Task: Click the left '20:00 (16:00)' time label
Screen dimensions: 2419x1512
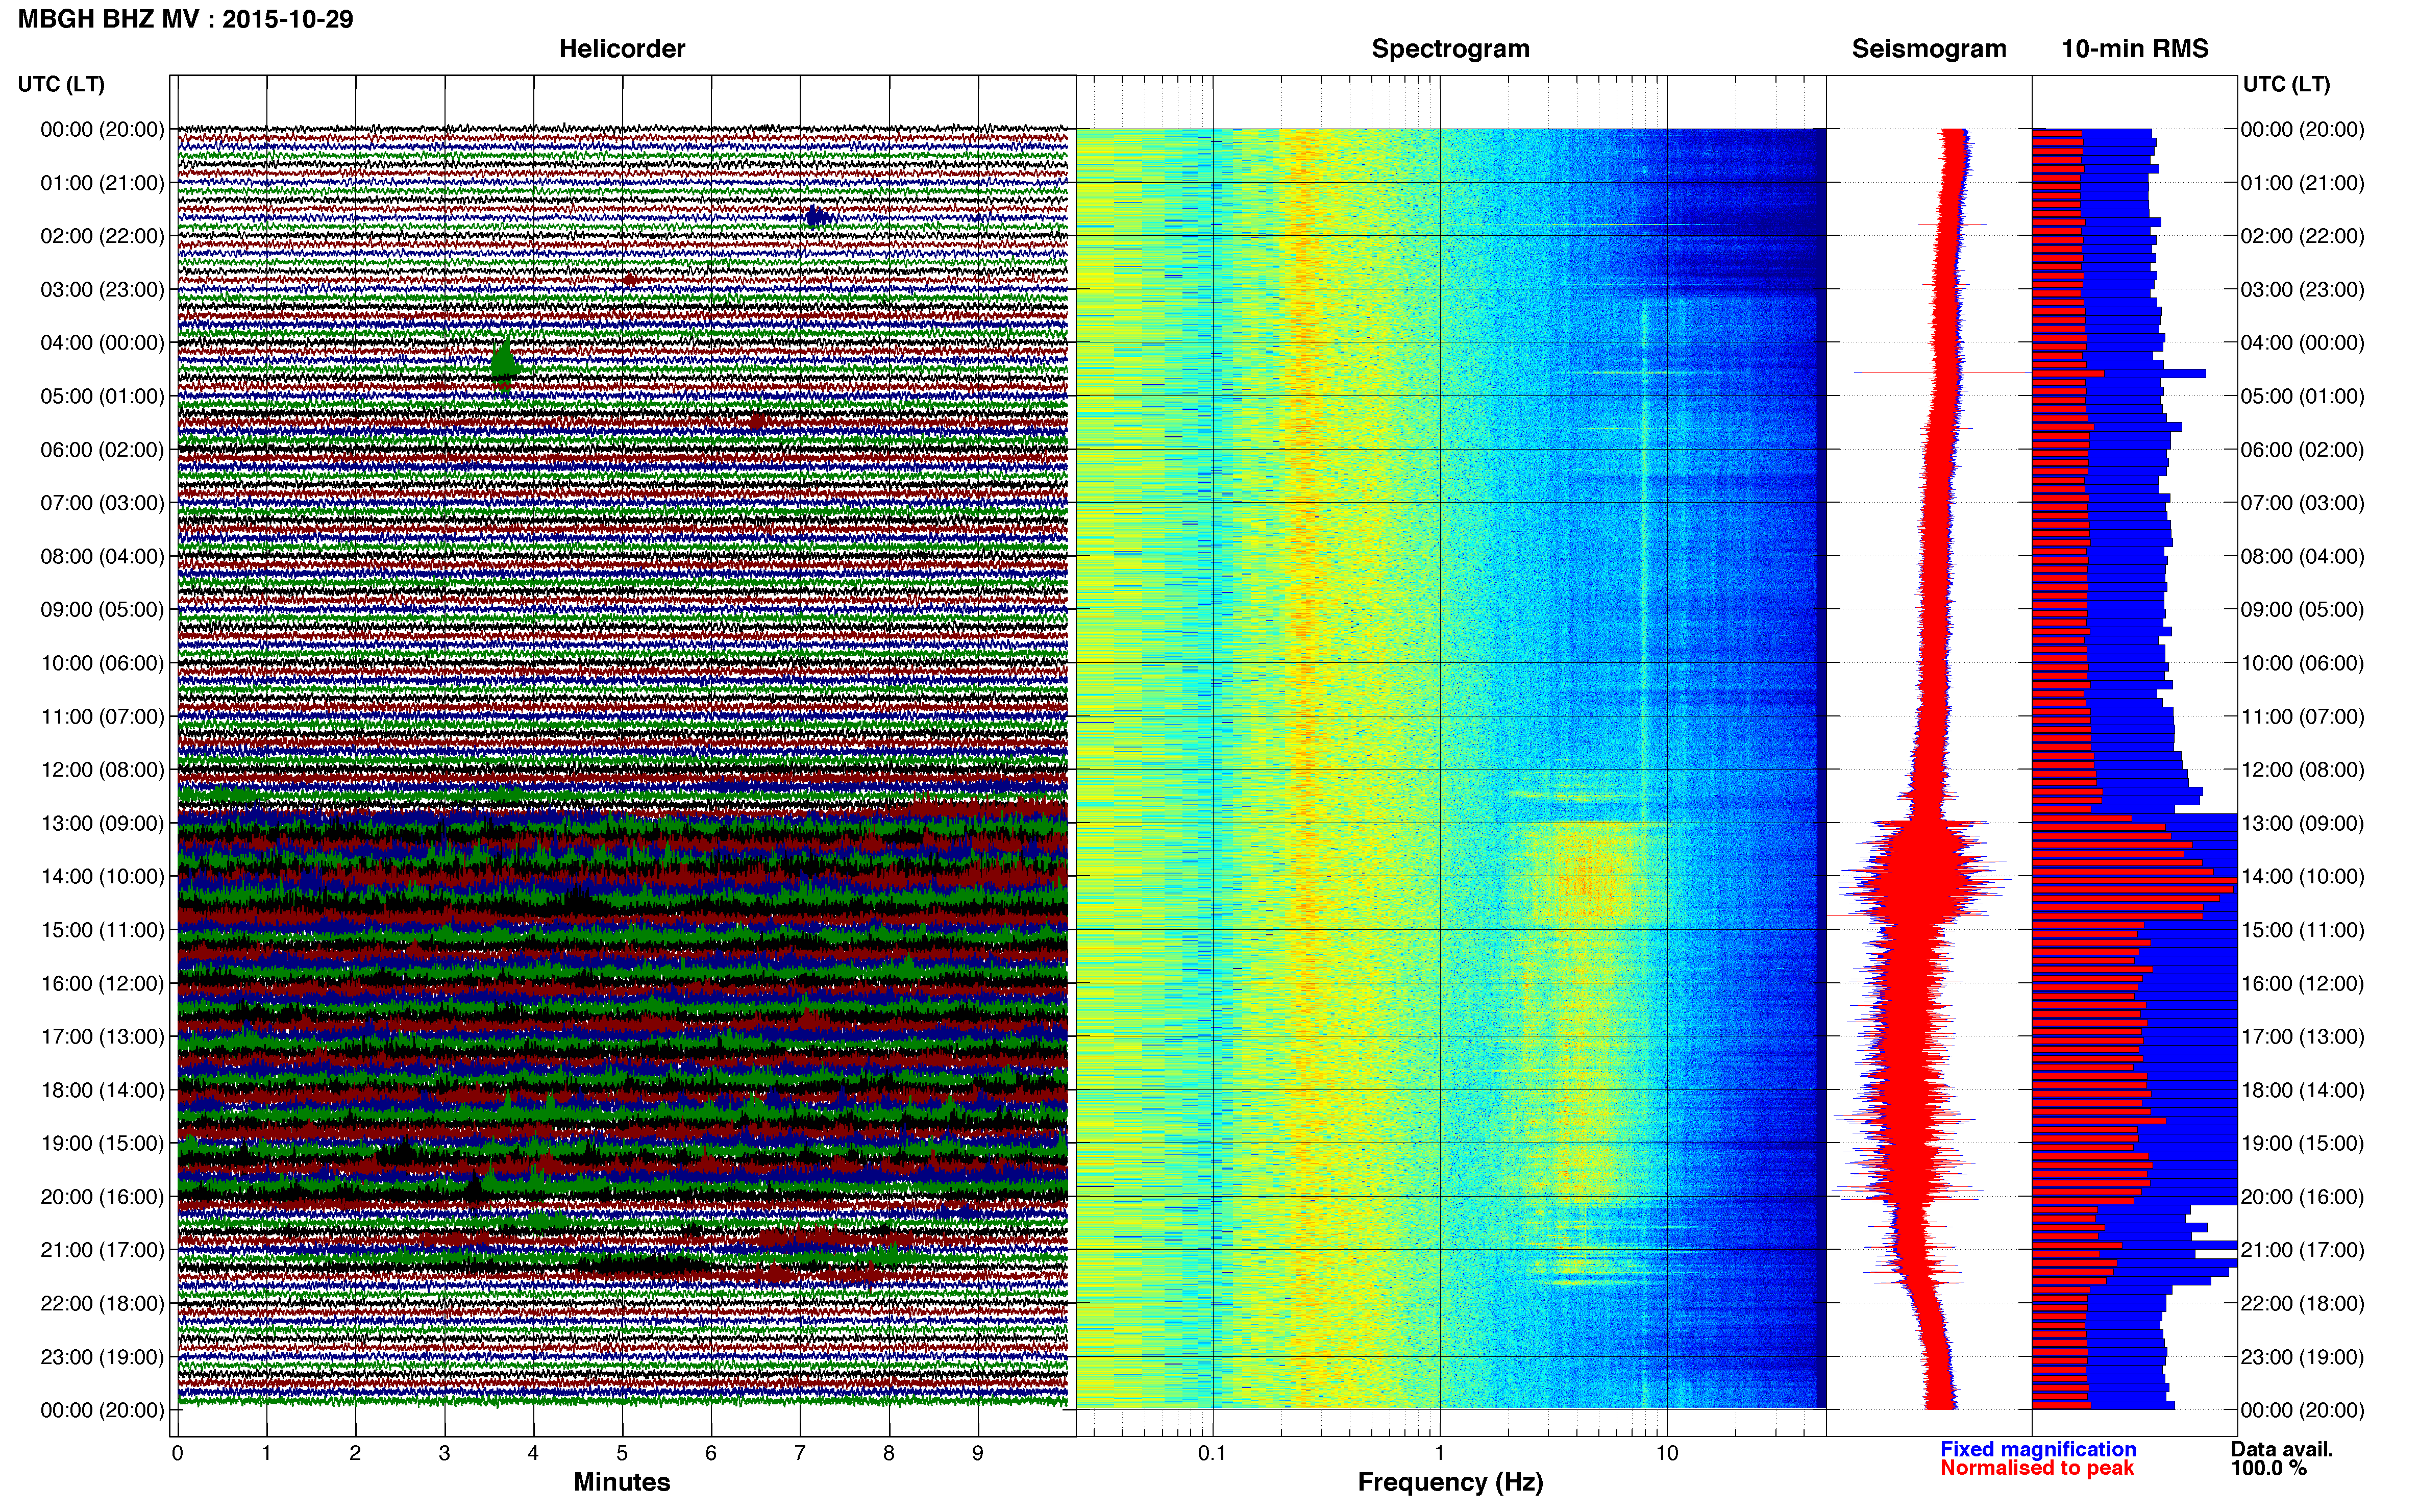Action: 102,1197
